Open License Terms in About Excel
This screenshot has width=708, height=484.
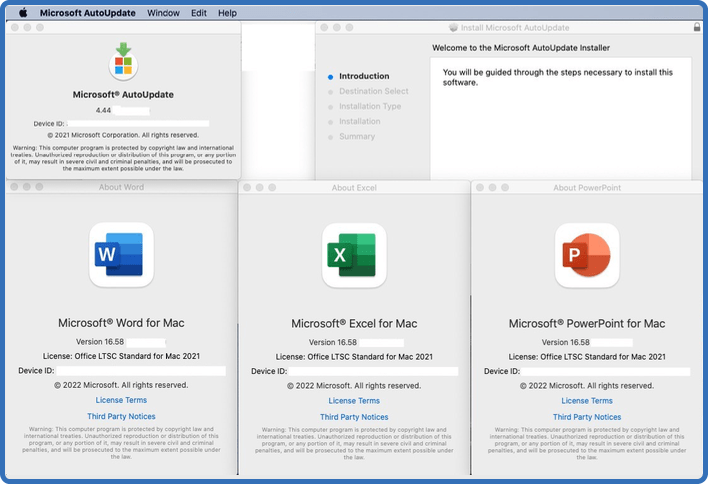point(354,400)
